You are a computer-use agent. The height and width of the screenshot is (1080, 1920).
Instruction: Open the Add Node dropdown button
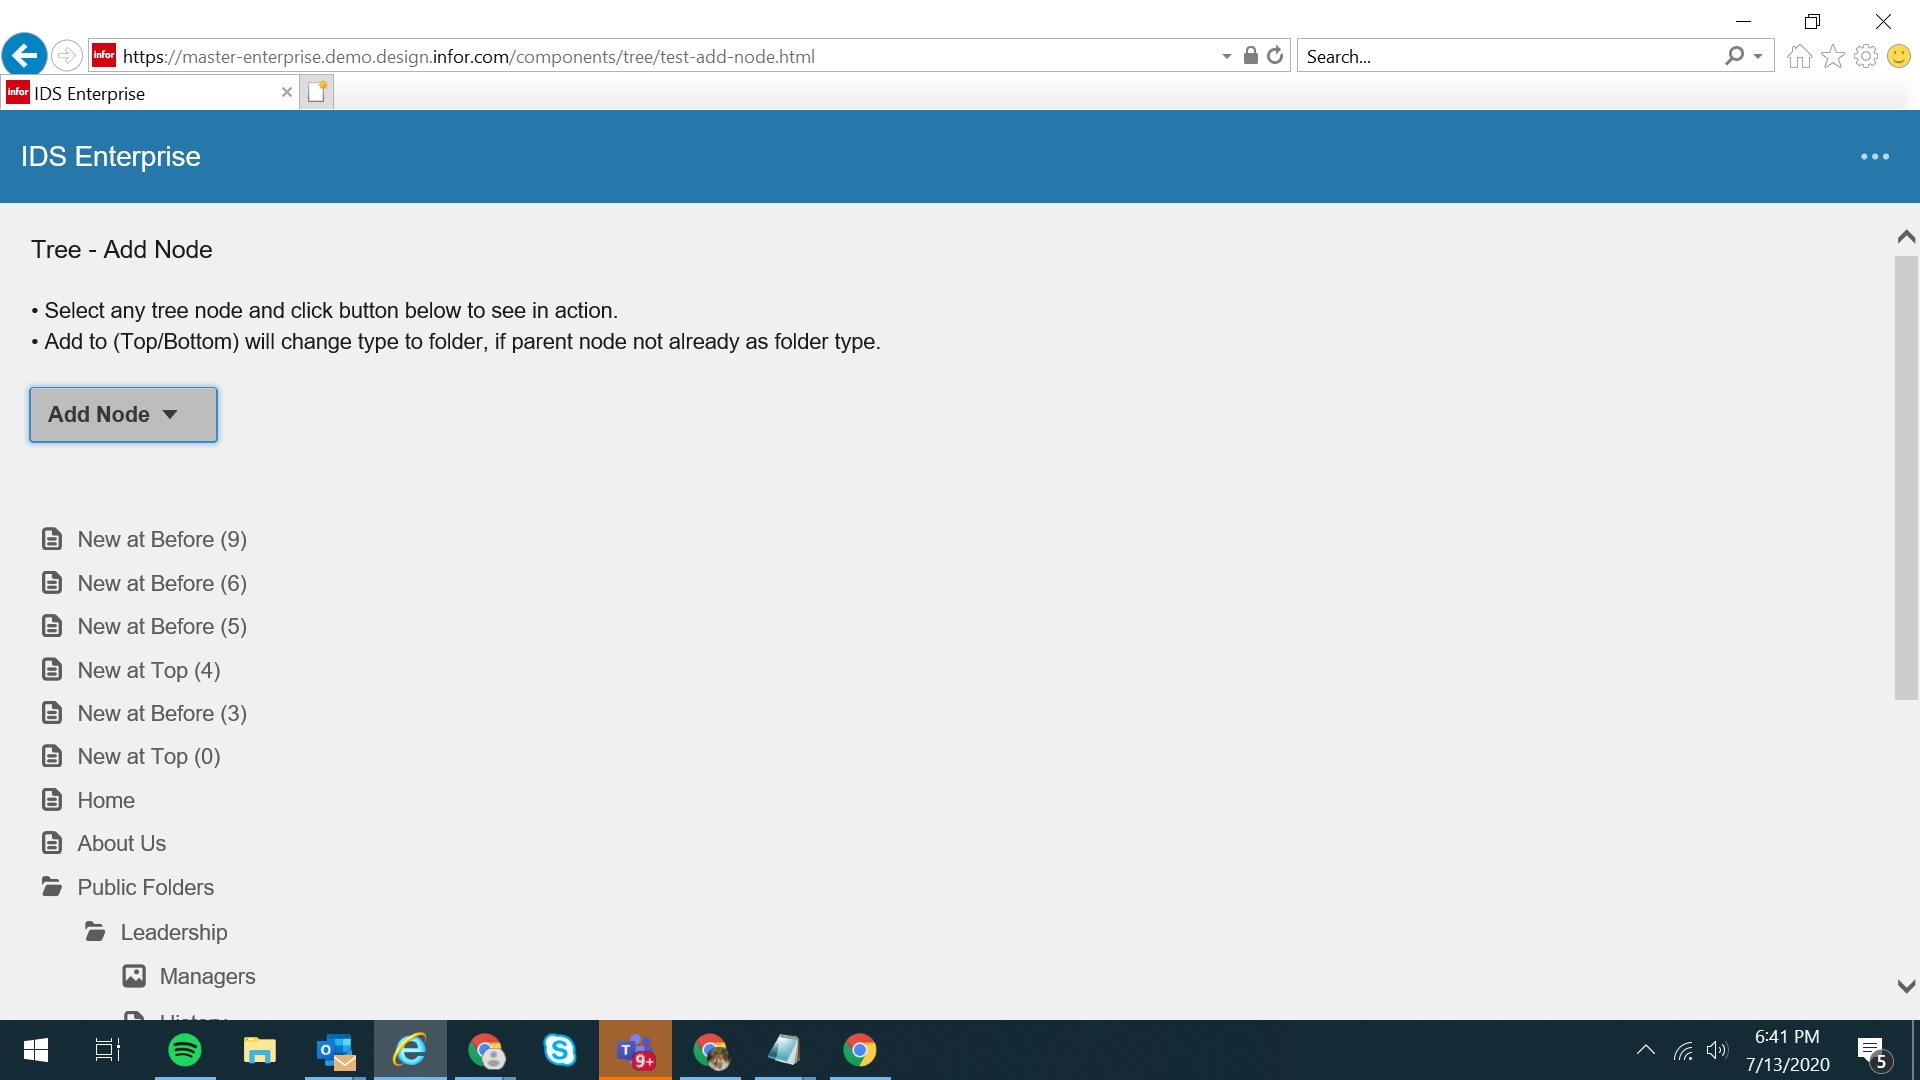tap(123, 415)
